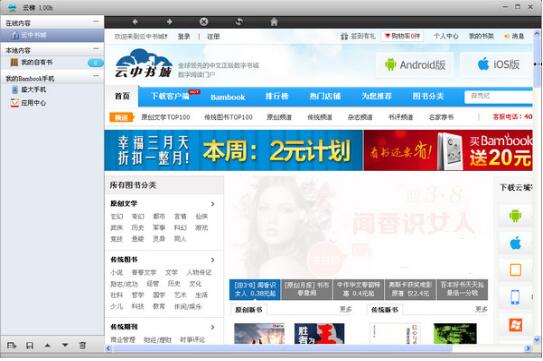Click the browser back arrow icon
Viewport: 543px width, 361px height.
(135, 22)
